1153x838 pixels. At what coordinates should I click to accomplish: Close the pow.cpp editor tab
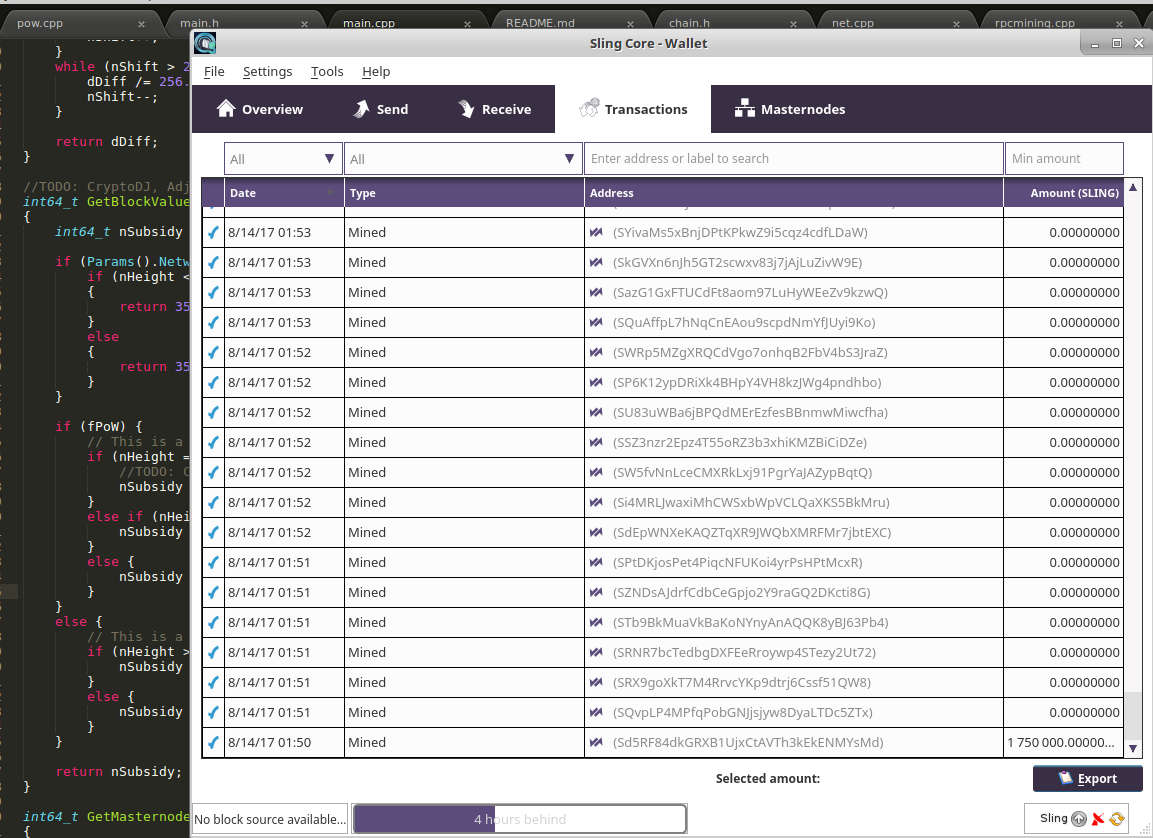coord(141,24)
